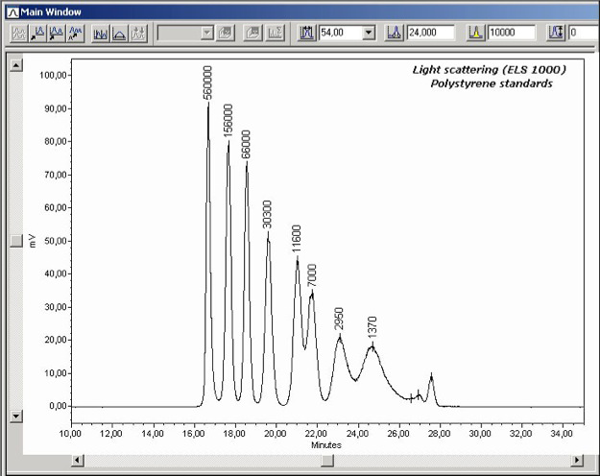Click the horizontal scrollbar thumb below the Minutes axis
The width and height of the screenshot is (600, 476).
[x=327, y=460]
